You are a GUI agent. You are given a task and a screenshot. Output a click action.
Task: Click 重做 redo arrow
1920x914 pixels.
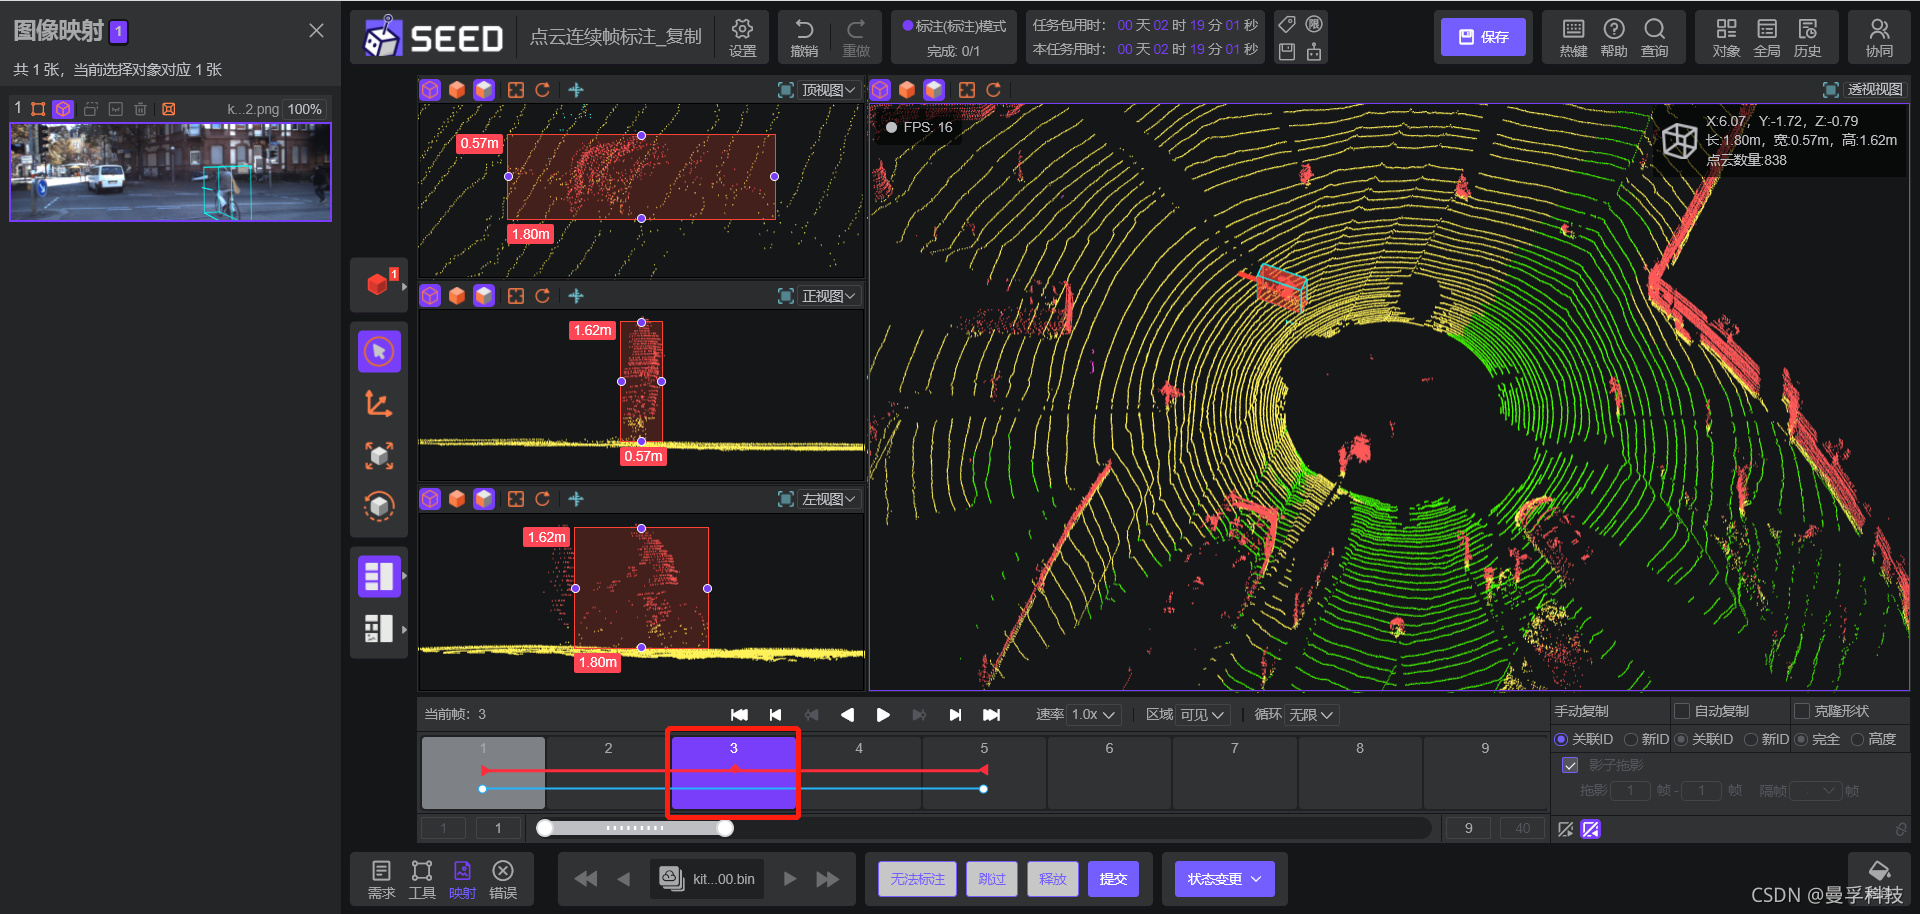pos(856,37)
